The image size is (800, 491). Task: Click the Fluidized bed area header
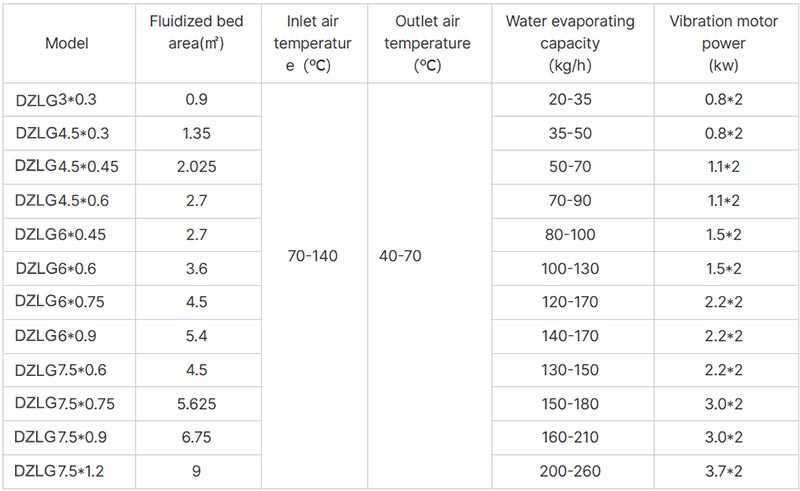pos(196,32)
